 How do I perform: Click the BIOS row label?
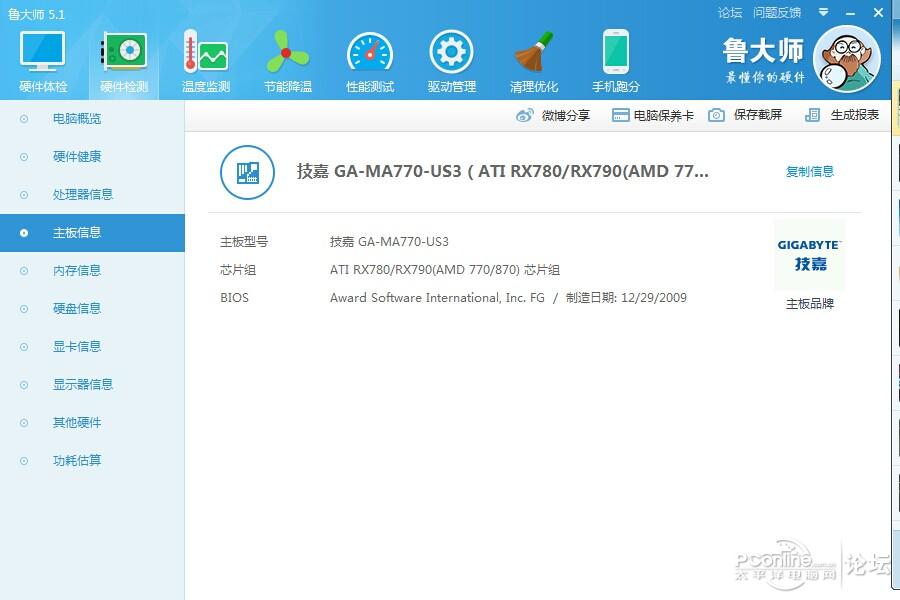pos(234,297)
